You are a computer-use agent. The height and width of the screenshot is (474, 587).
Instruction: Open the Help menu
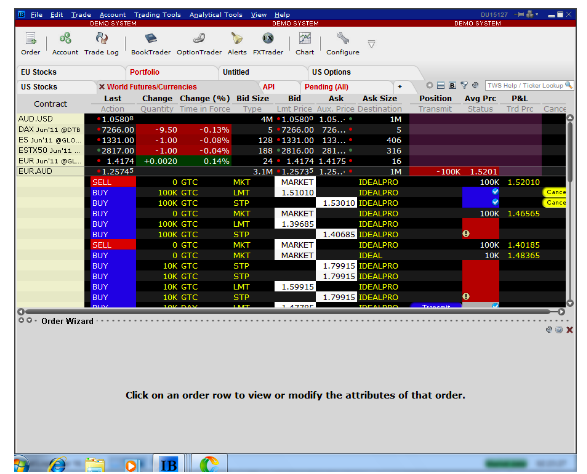[x=282, y=15]
